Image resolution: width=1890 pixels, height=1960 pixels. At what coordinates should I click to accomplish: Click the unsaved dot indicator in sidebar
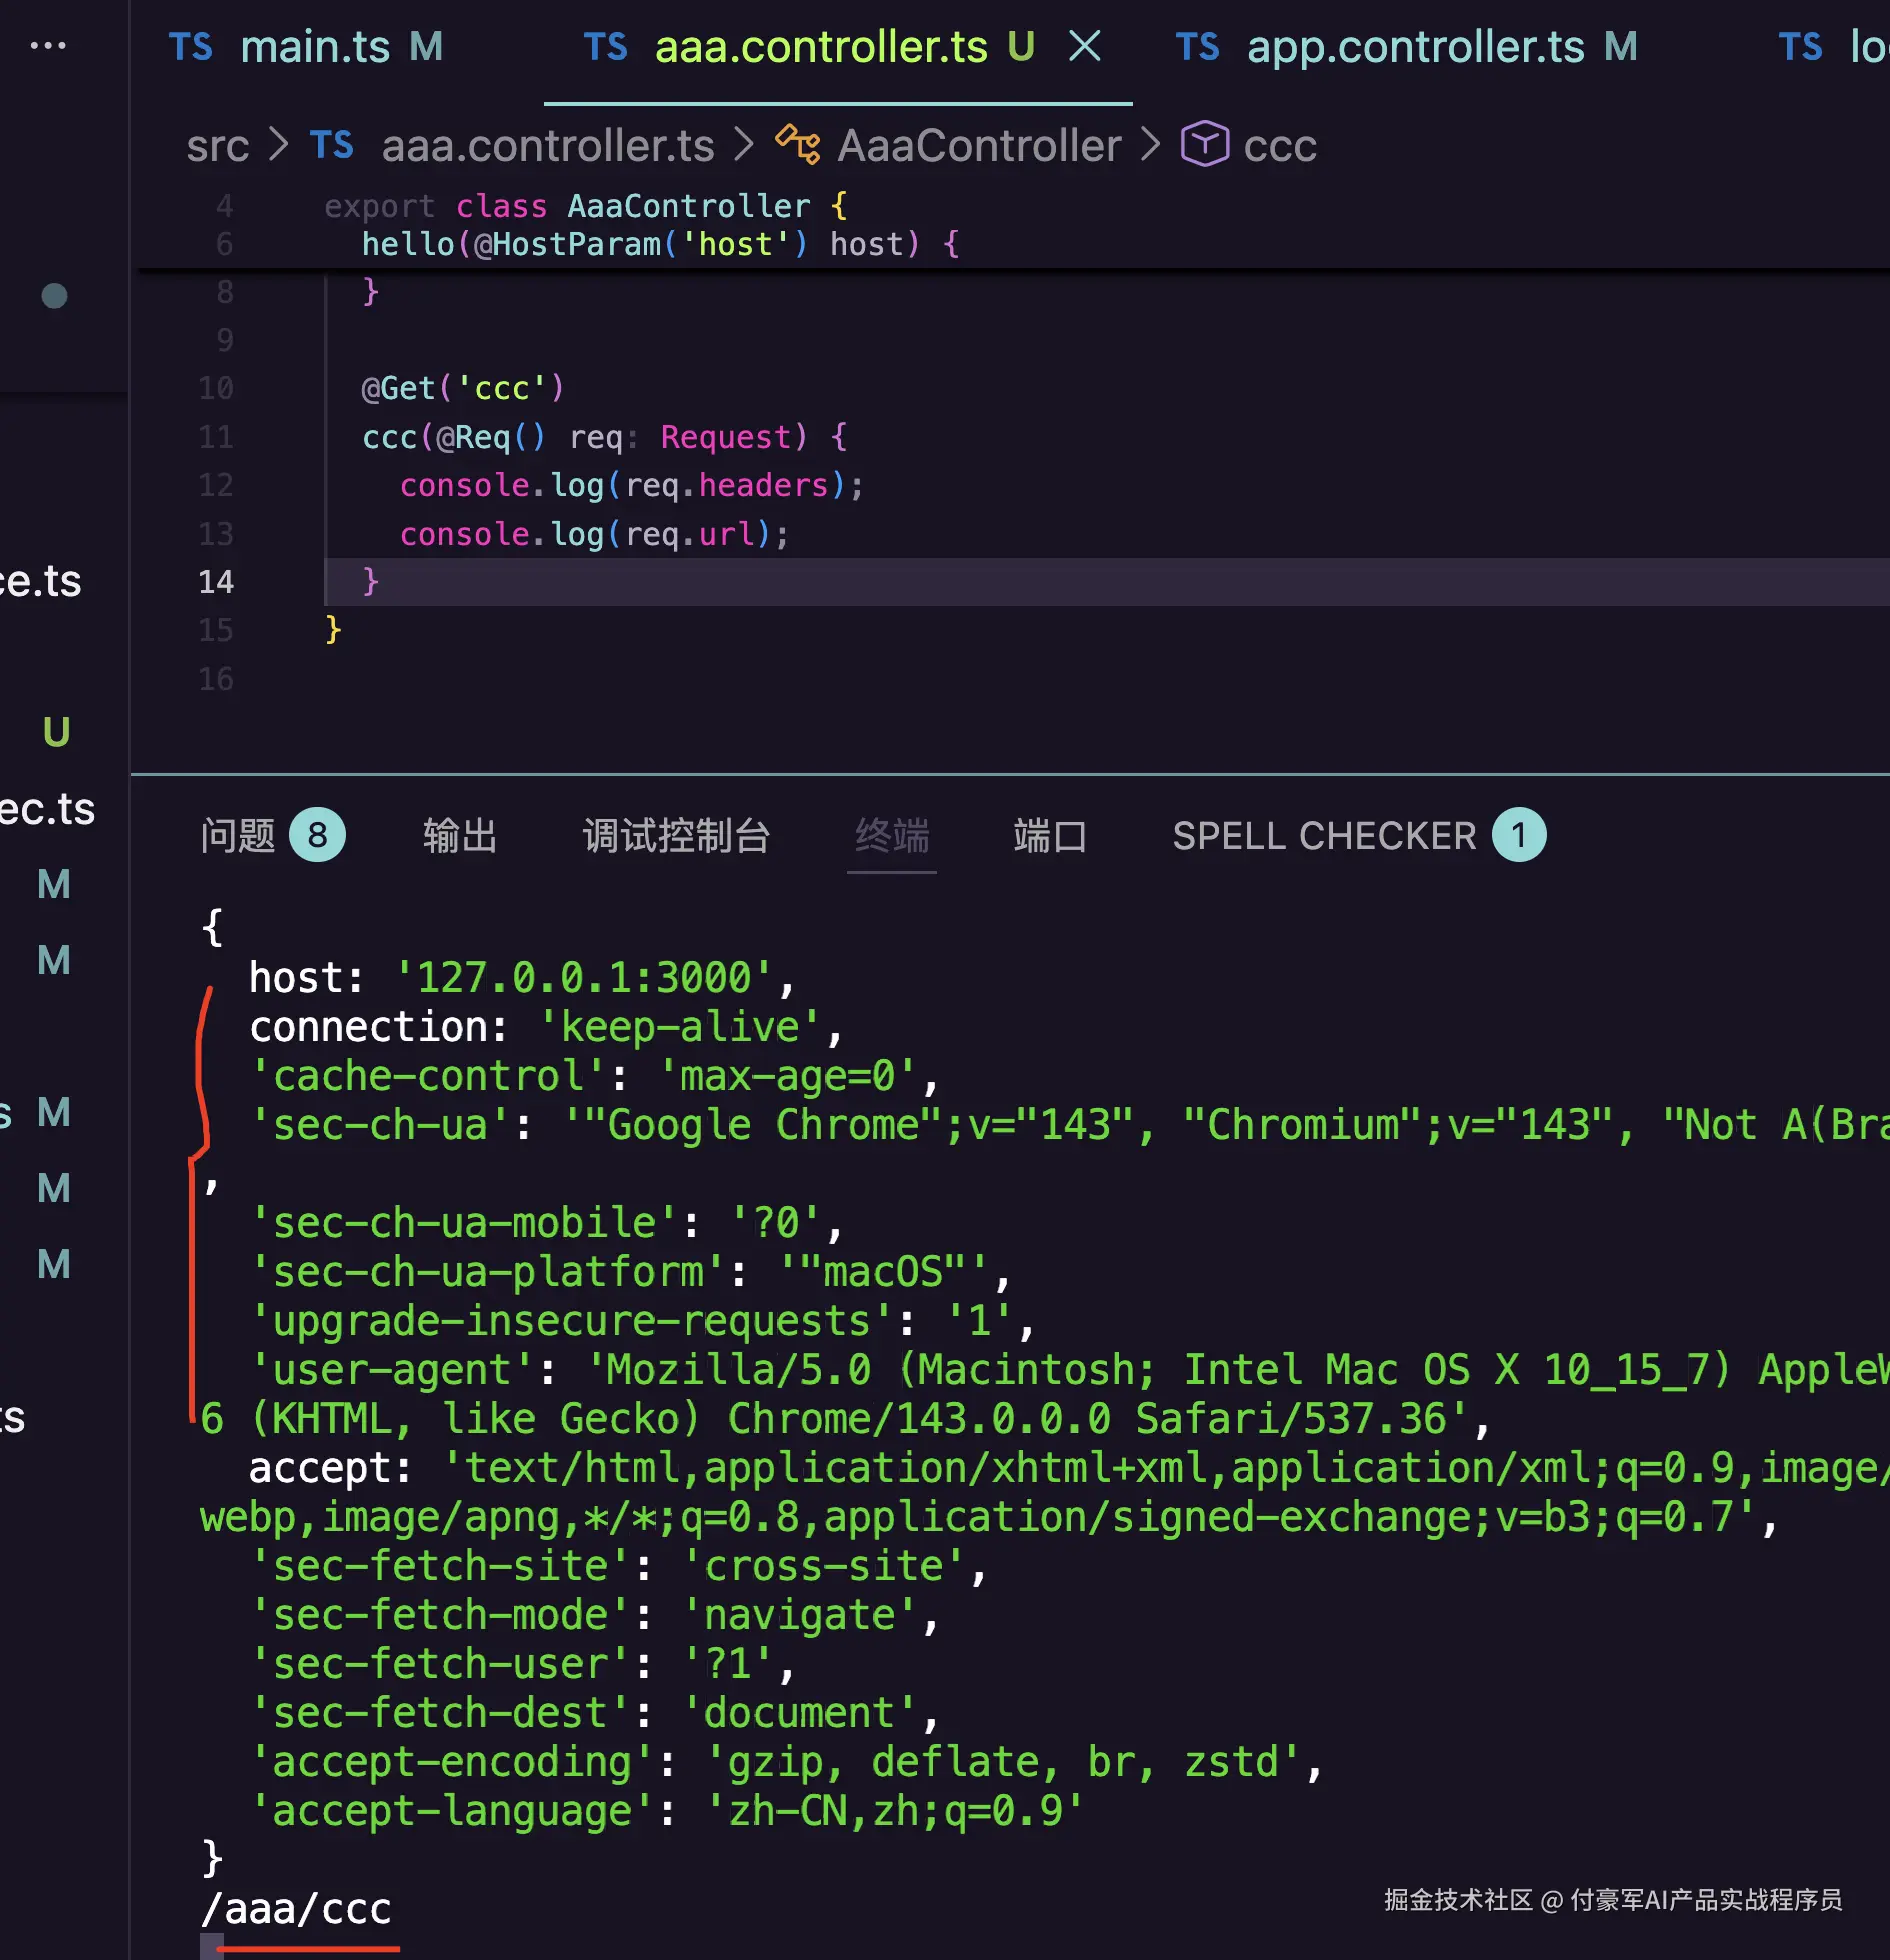[54, 296]
